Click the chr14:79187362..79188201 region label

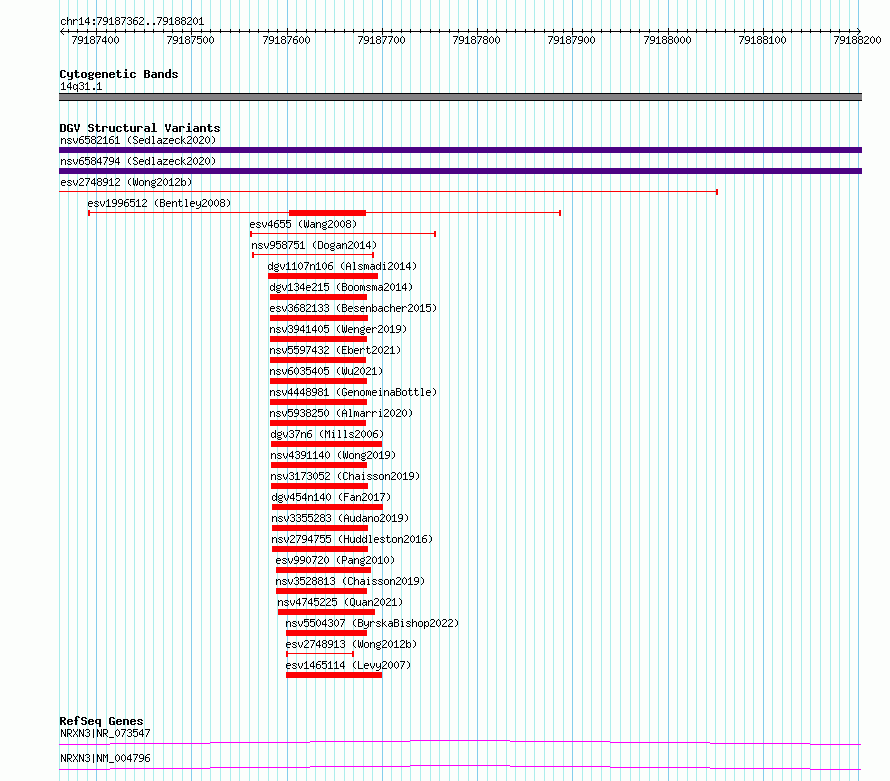pyautogui.click(x=132, y=22)
